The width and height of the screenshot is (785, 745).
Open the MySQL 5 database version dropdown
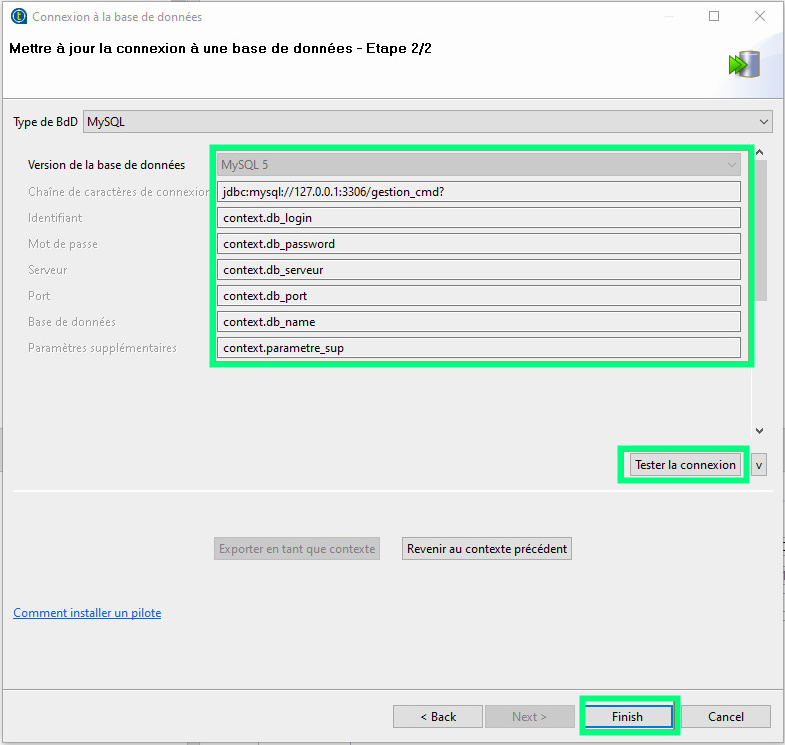(x=479, y=165)
